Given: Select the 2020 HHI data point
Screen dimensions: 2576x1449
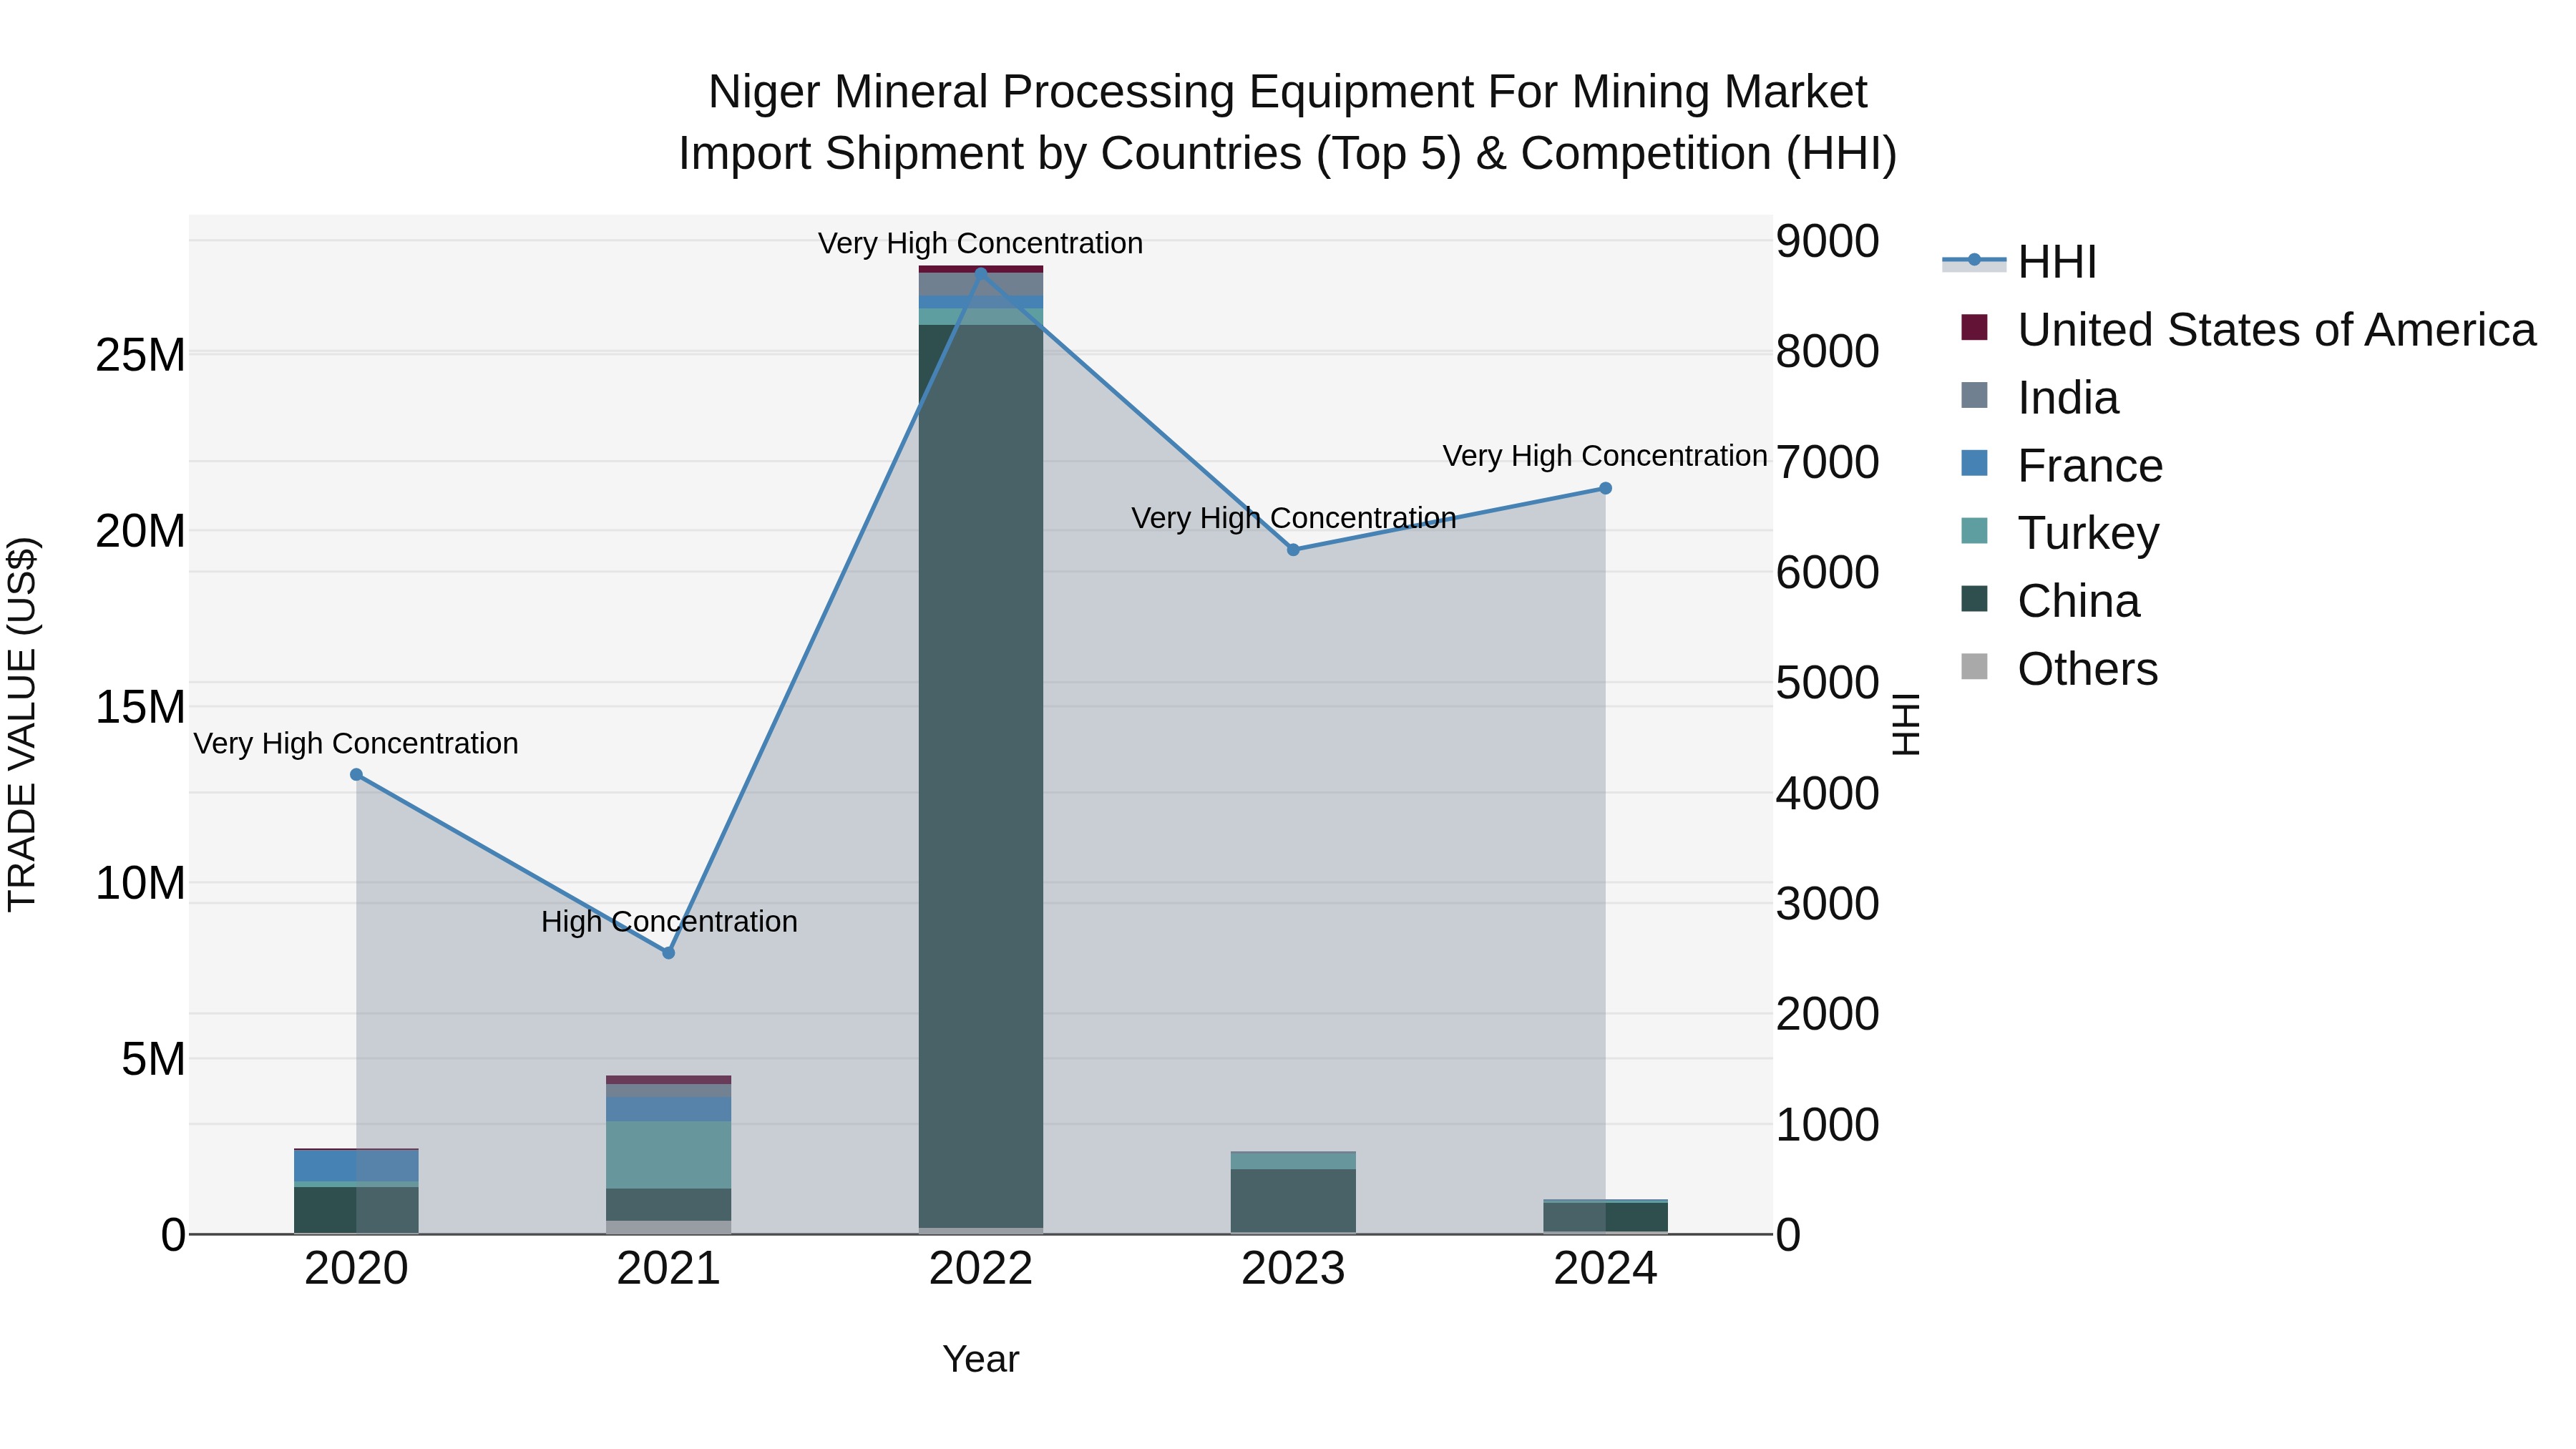Looking at the screenshot, I should 356,775.
